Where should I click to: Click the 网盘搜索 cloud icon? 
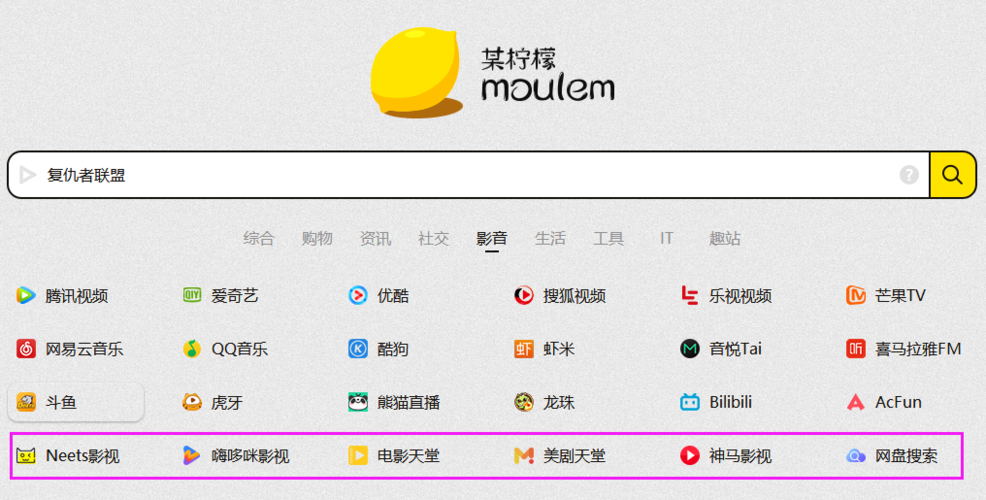point(856,456)
